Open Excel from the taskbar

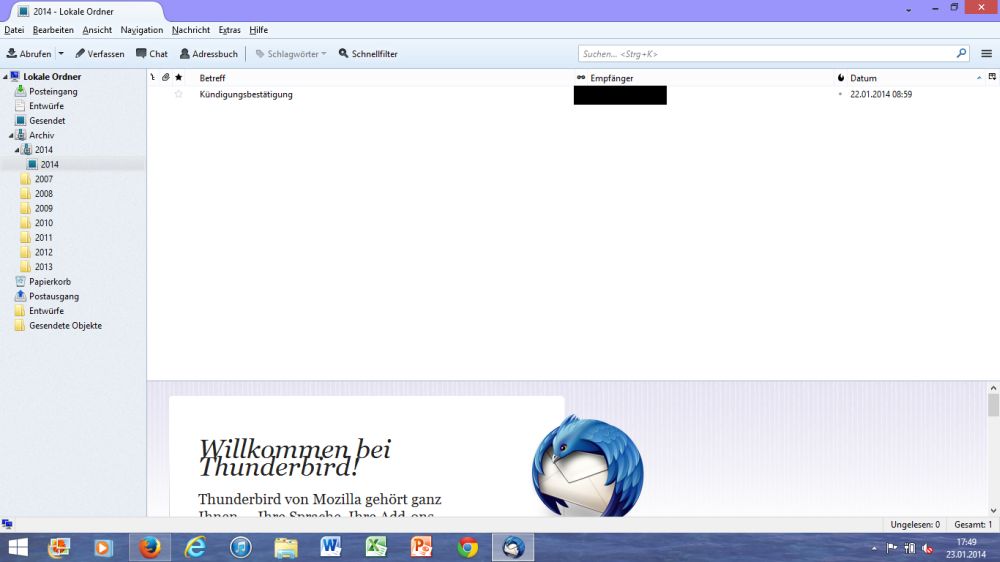(x=376, y=547)
